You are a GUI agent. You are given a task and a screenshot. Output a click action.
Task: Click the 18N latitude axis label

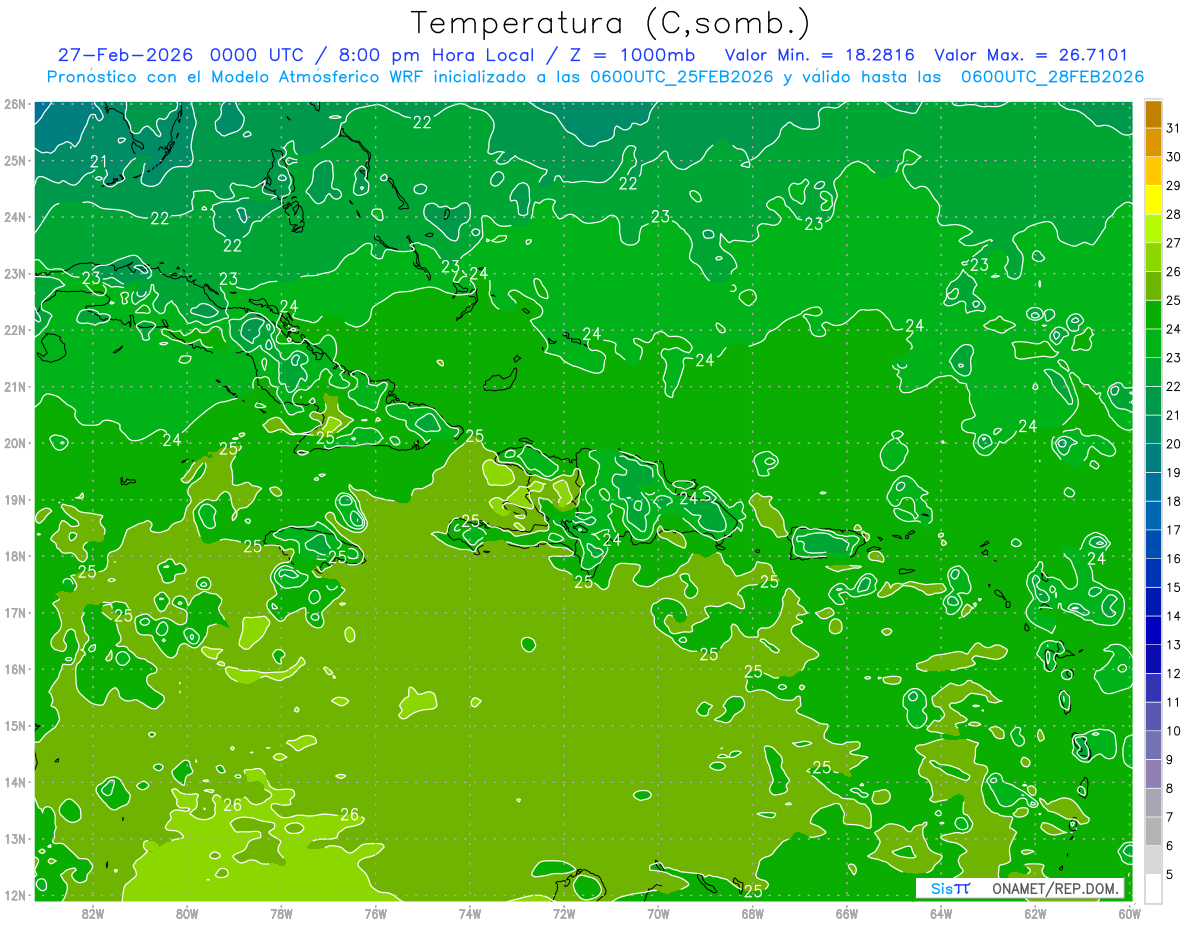pyautogui.click(x=14, y=556)
